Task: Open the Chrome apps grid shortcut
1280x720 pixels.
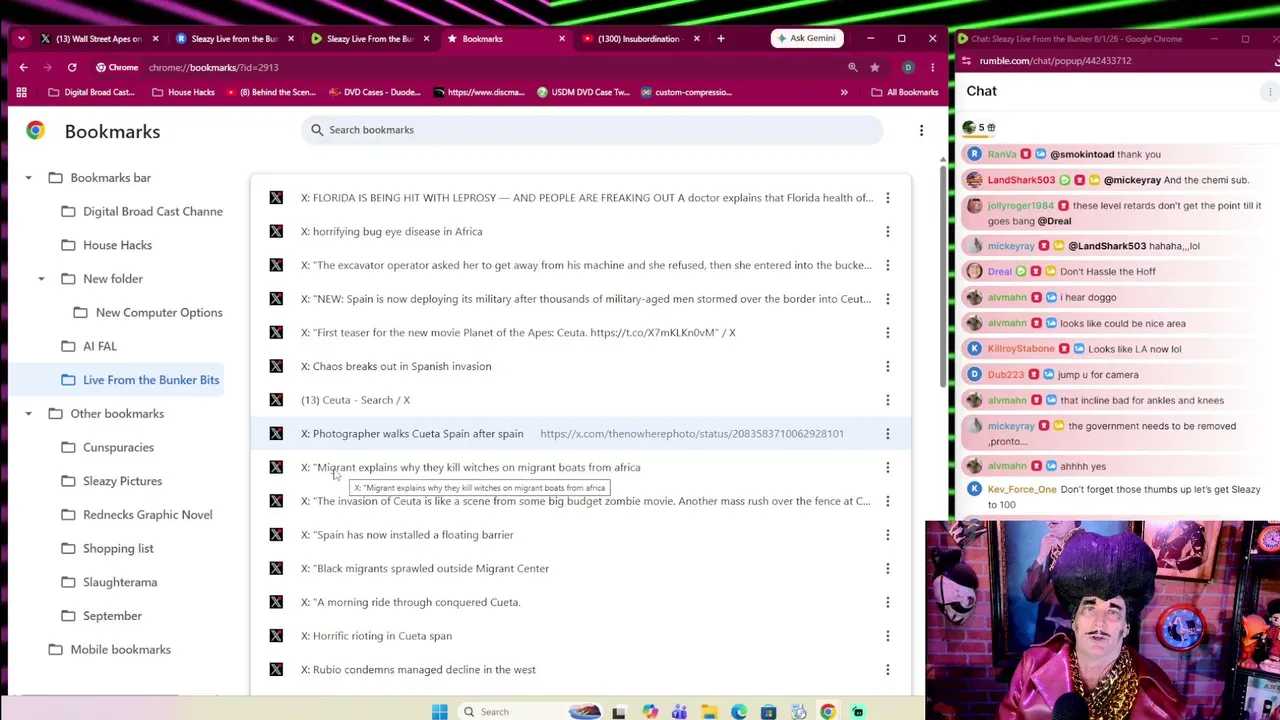Action: pos(21,92)
